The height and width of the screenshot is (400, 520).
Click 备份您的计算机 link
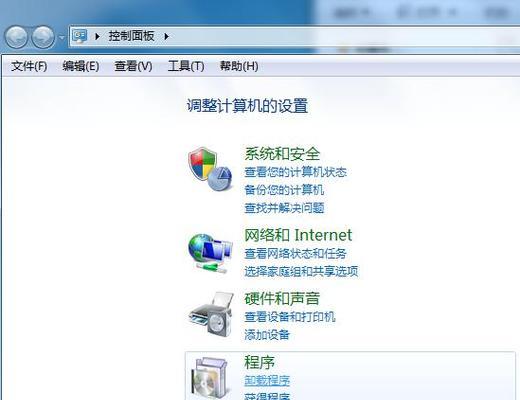(x=284, y=190)
